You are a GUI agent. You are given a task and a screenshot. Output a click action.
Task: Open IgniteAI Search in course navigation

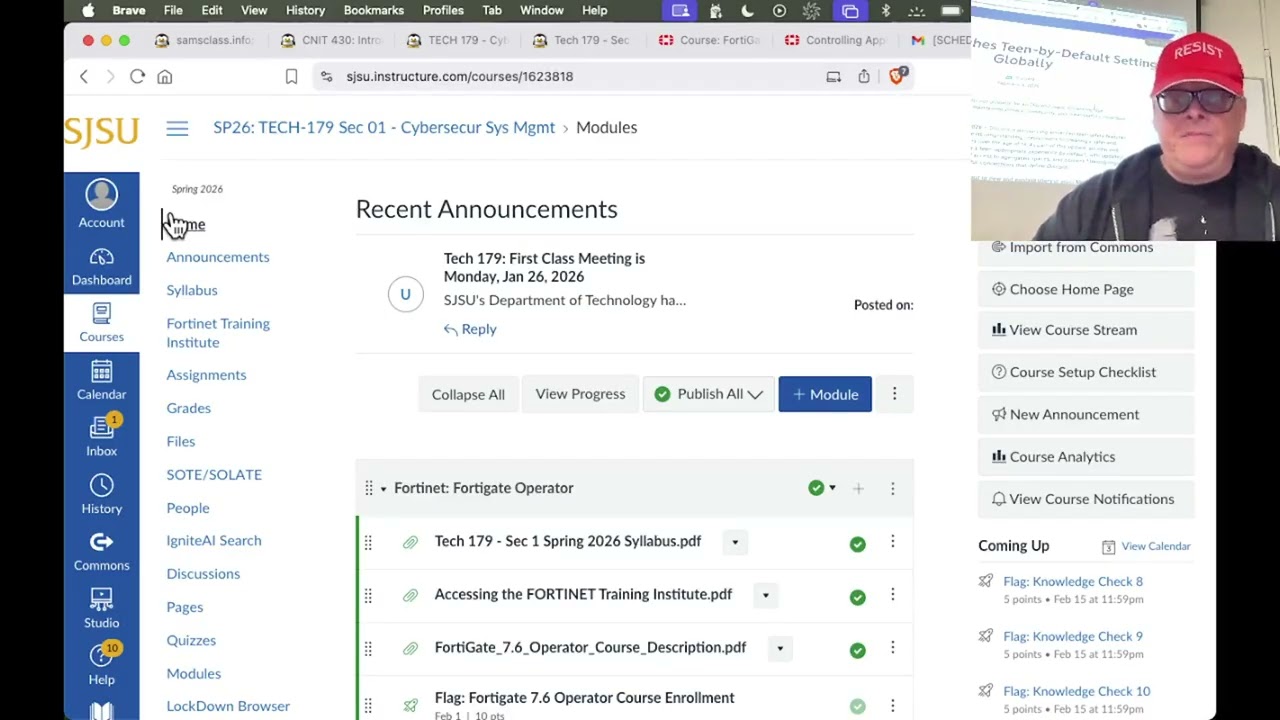214,541
